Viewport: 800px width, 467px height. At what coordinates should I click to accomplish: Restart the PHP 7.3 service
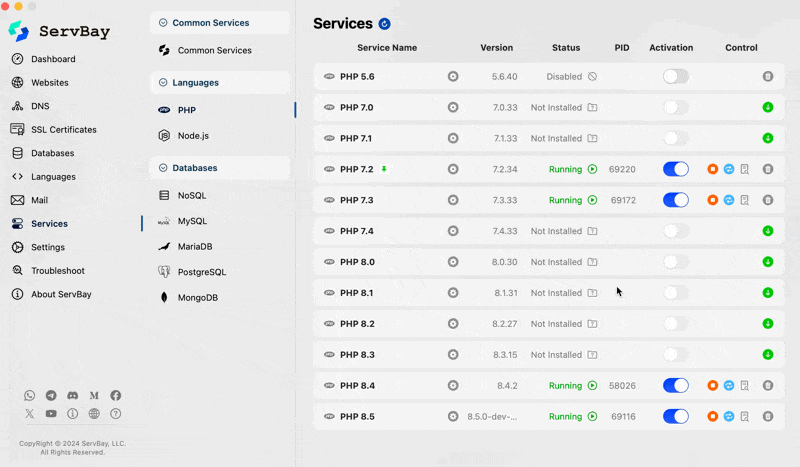(729, 200)
